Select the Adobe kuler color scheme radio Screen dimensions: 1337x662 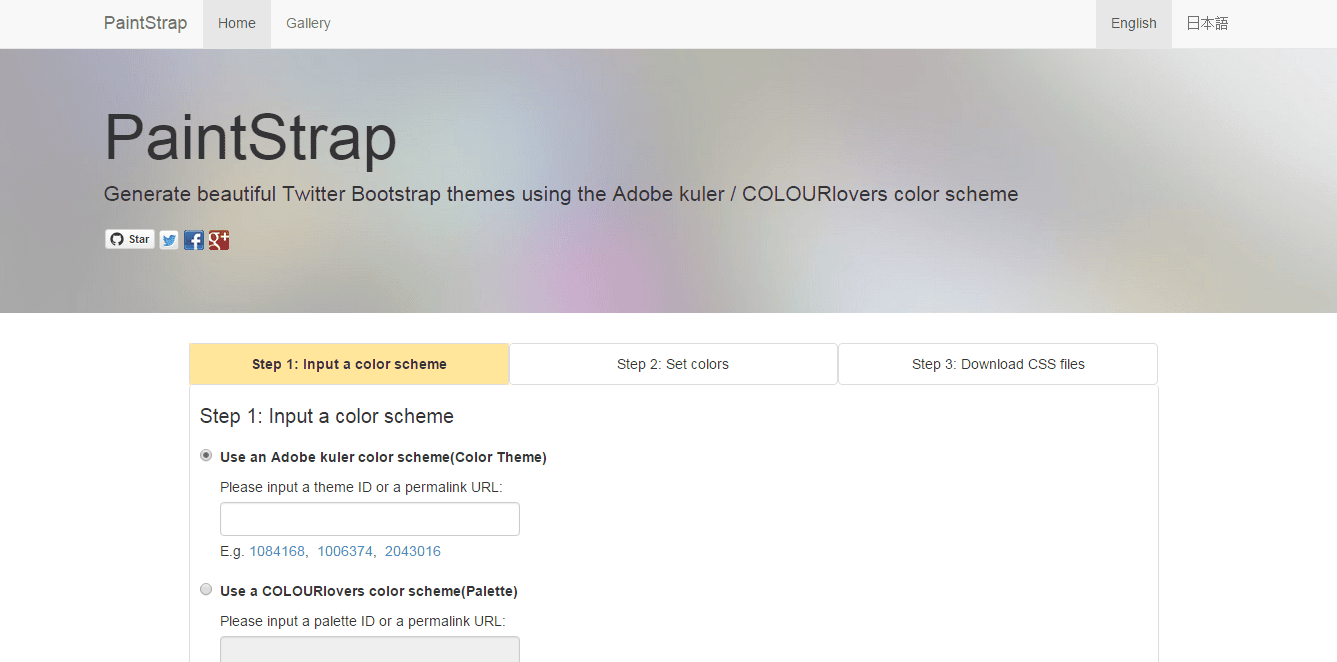(206, 456)
